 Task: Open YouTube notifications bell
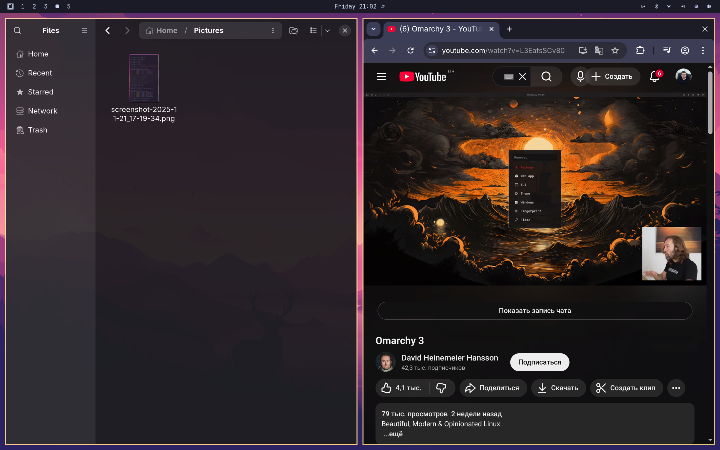click(655, 76)
